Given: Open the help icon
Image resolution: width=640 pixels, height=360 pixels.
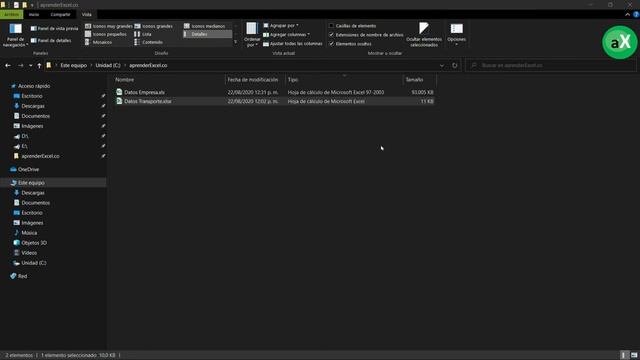Looking at the screenshot, I should (x=636, y=15).
